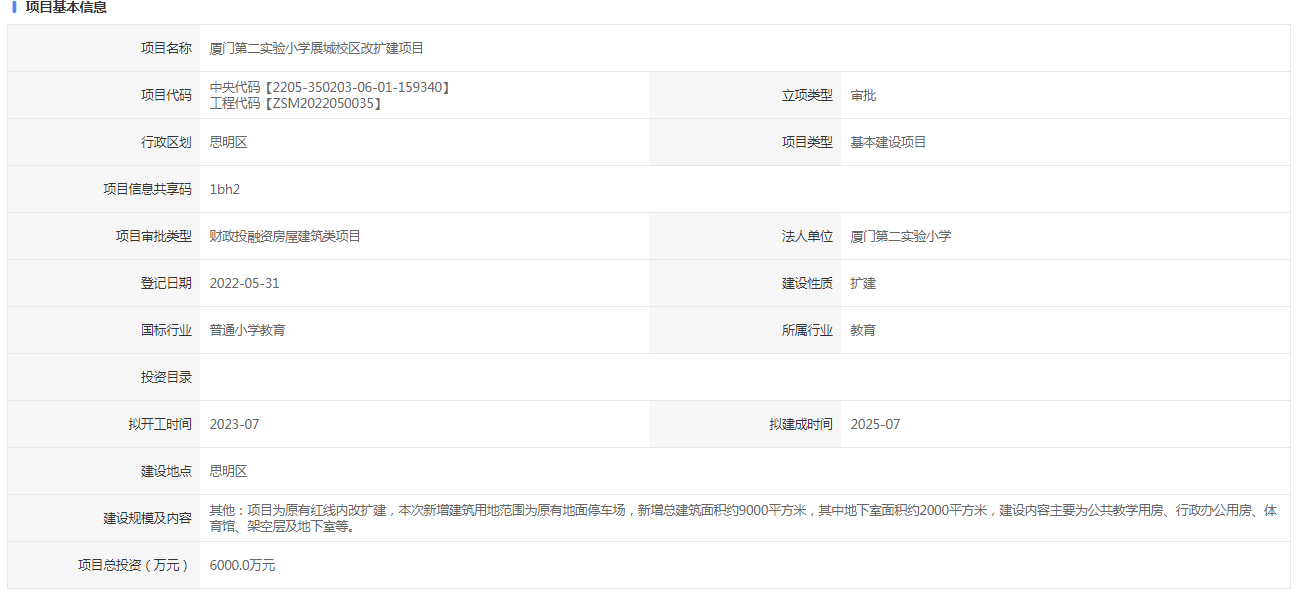Click 思明区 in the 行政区划 row

228,142
